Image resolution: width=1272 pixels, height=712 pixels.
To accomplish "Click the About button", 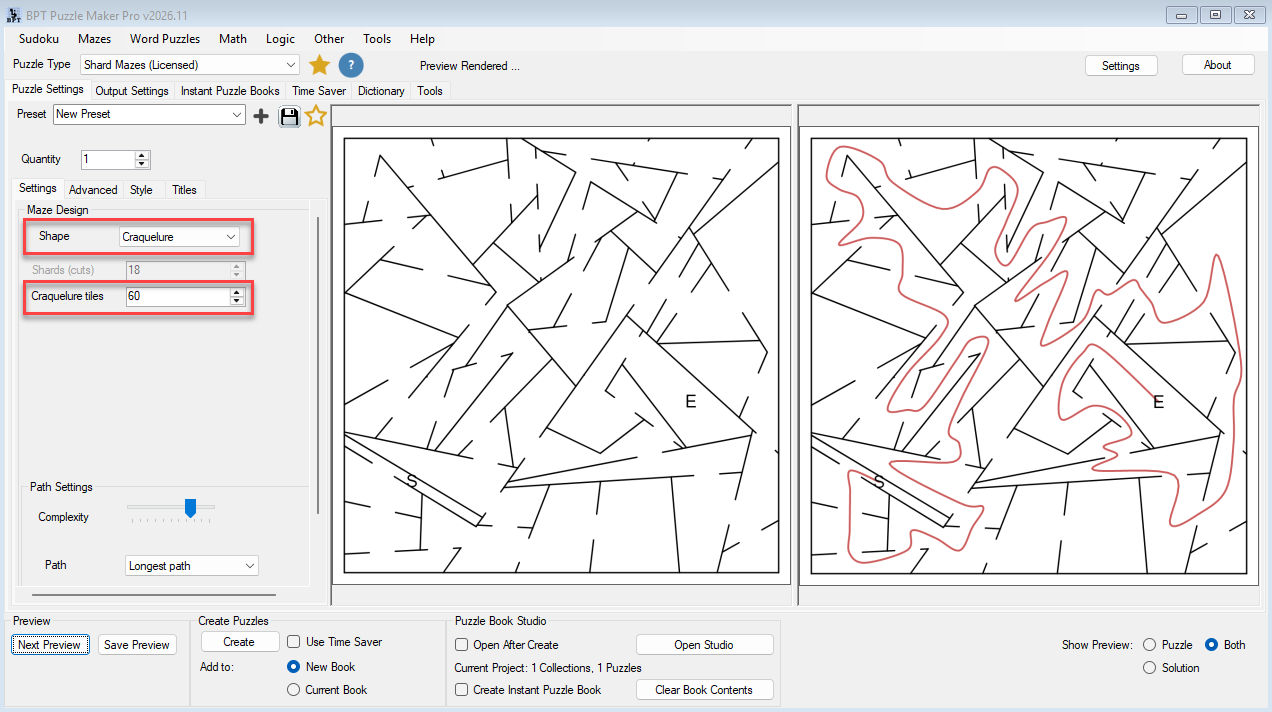I will coord(1217,65).
